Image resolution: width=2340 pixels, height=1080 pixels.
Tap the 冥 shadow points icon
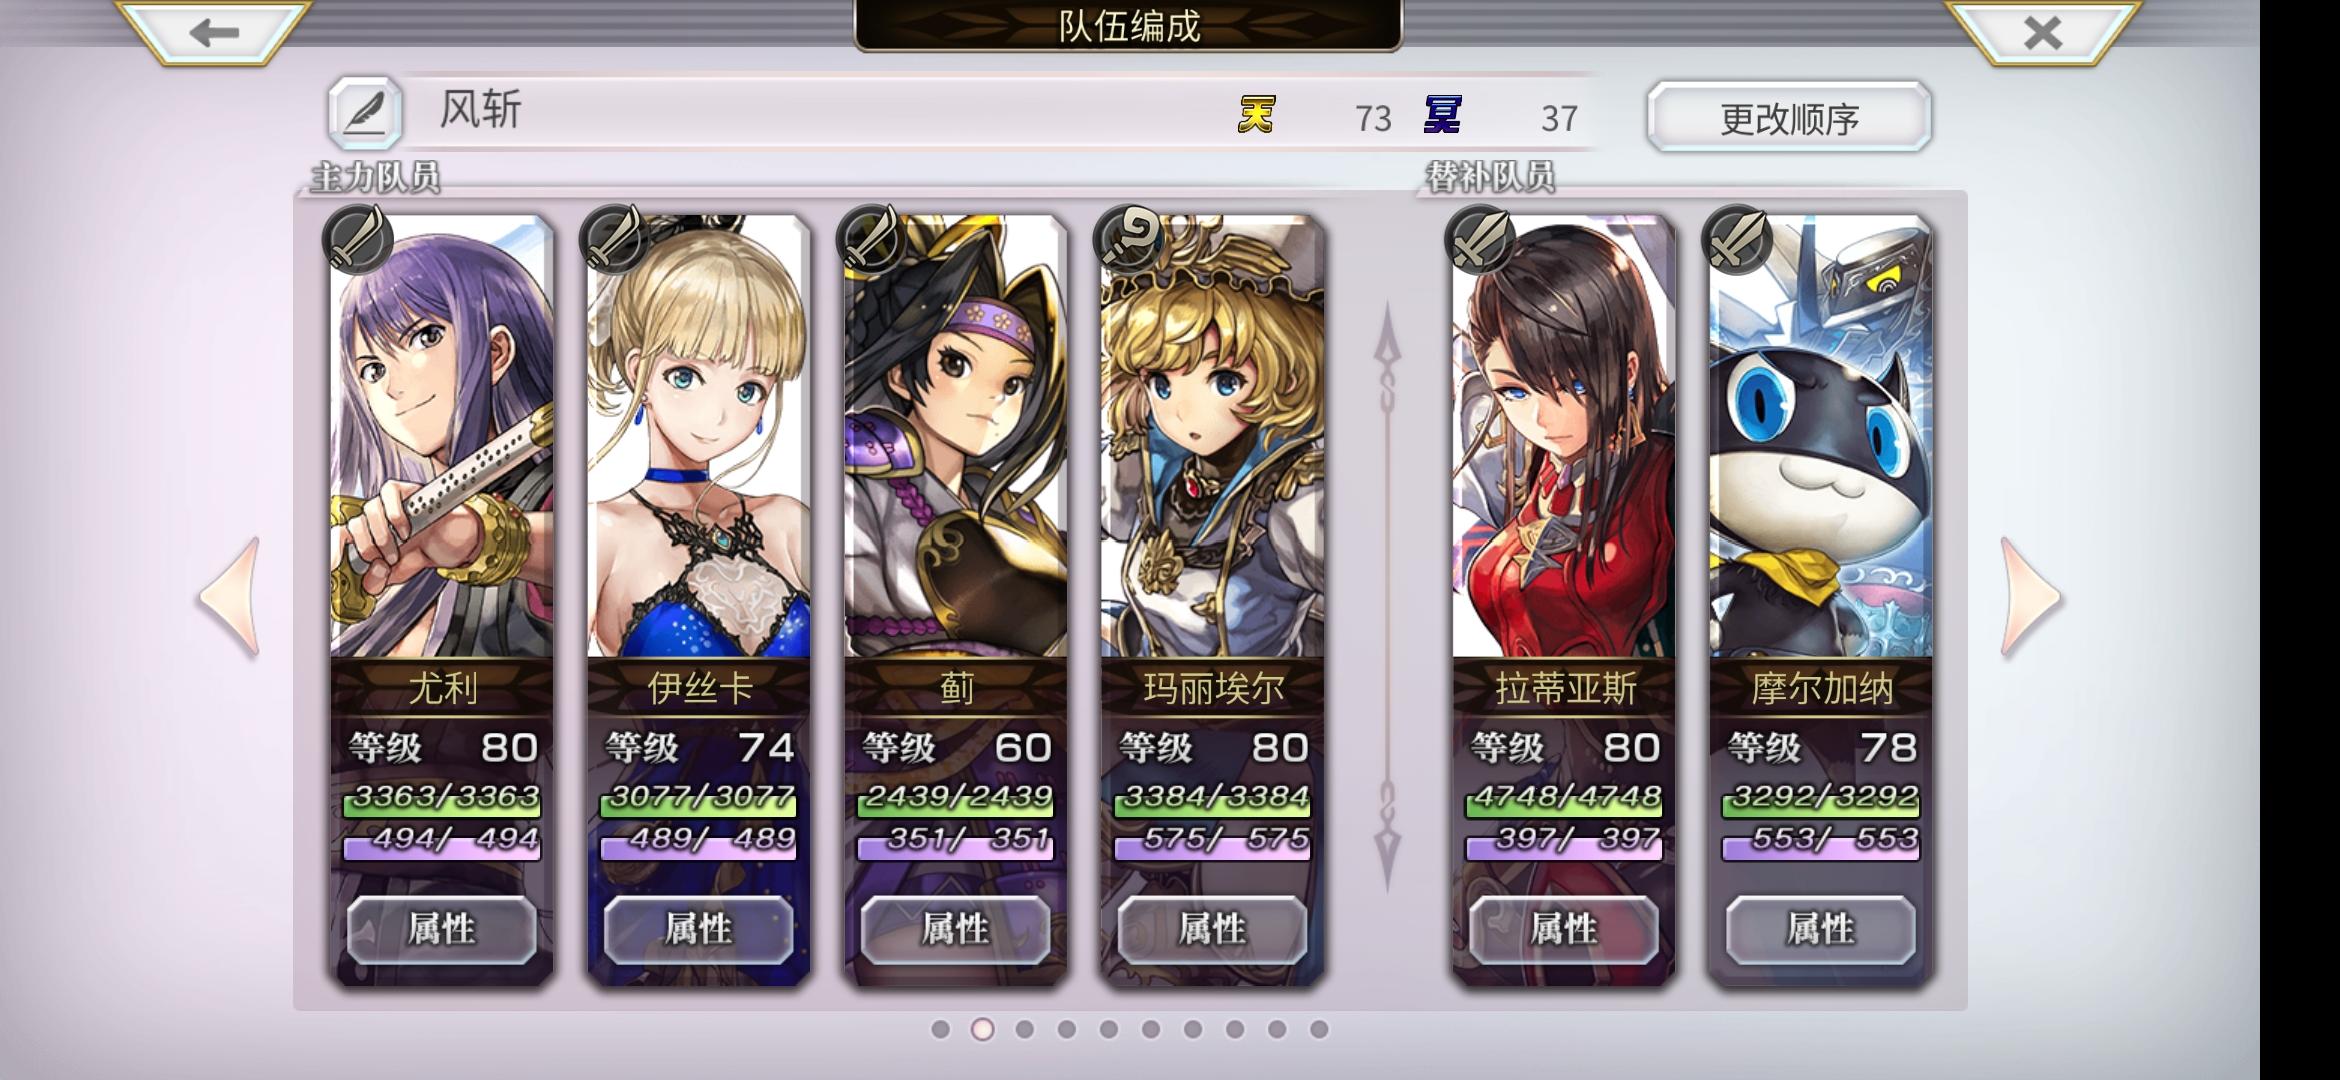(x=1443, y=115)
